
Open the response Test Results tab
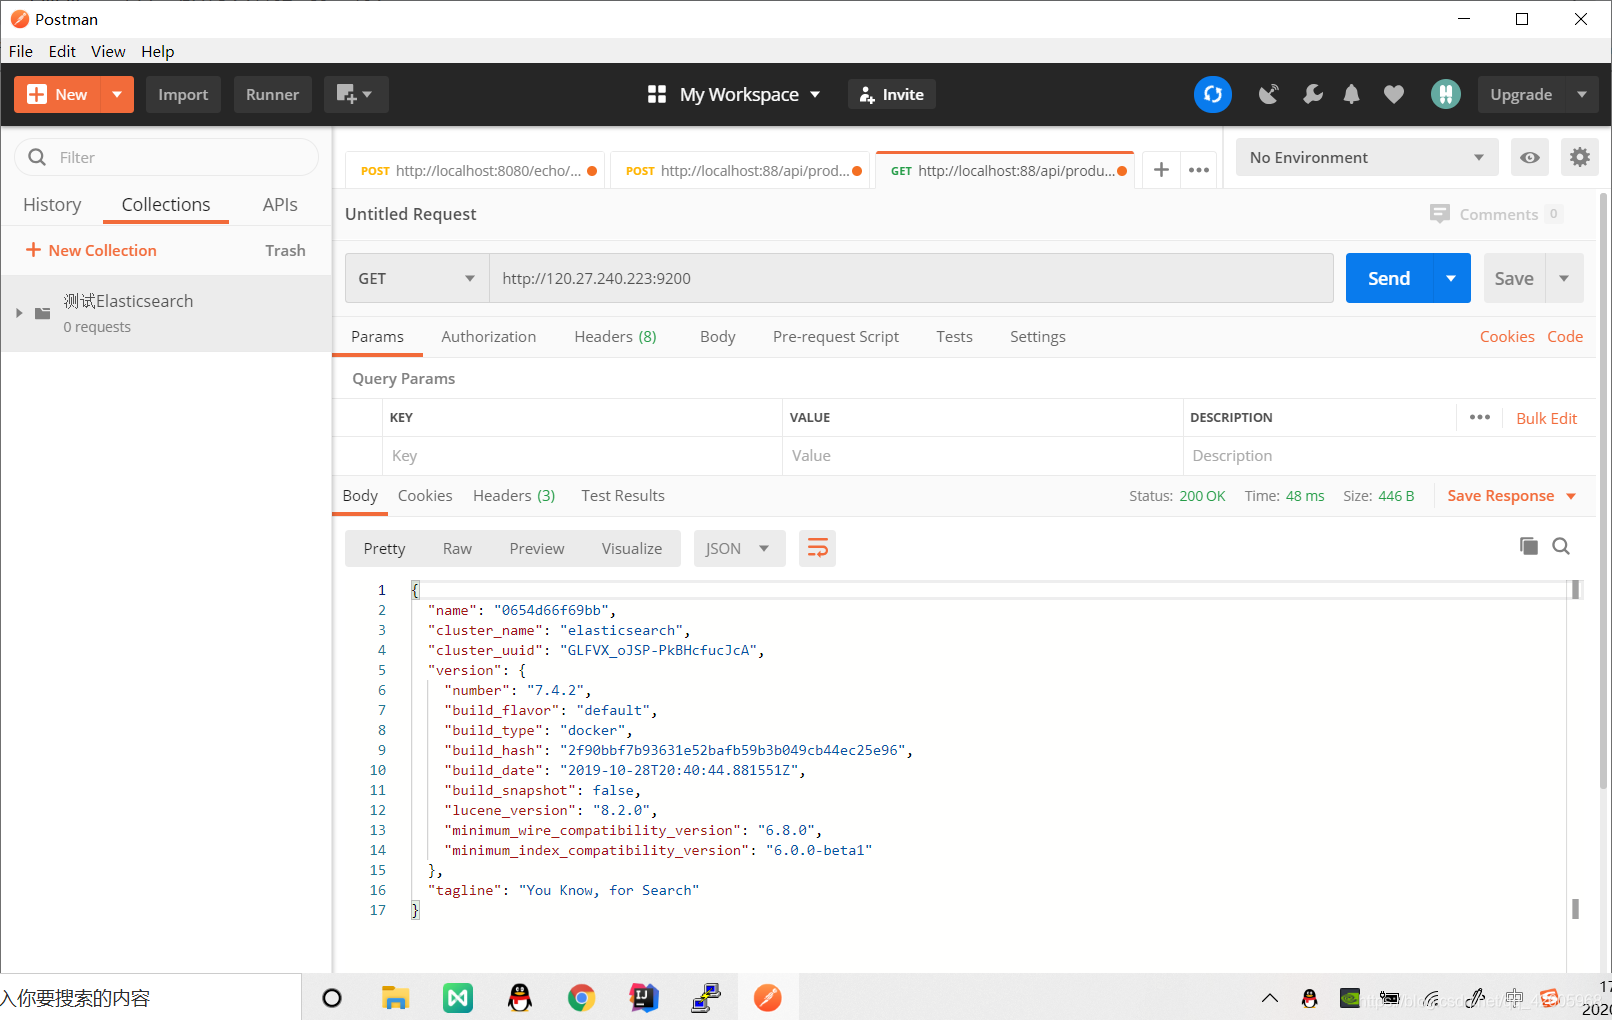pos(622,495)
